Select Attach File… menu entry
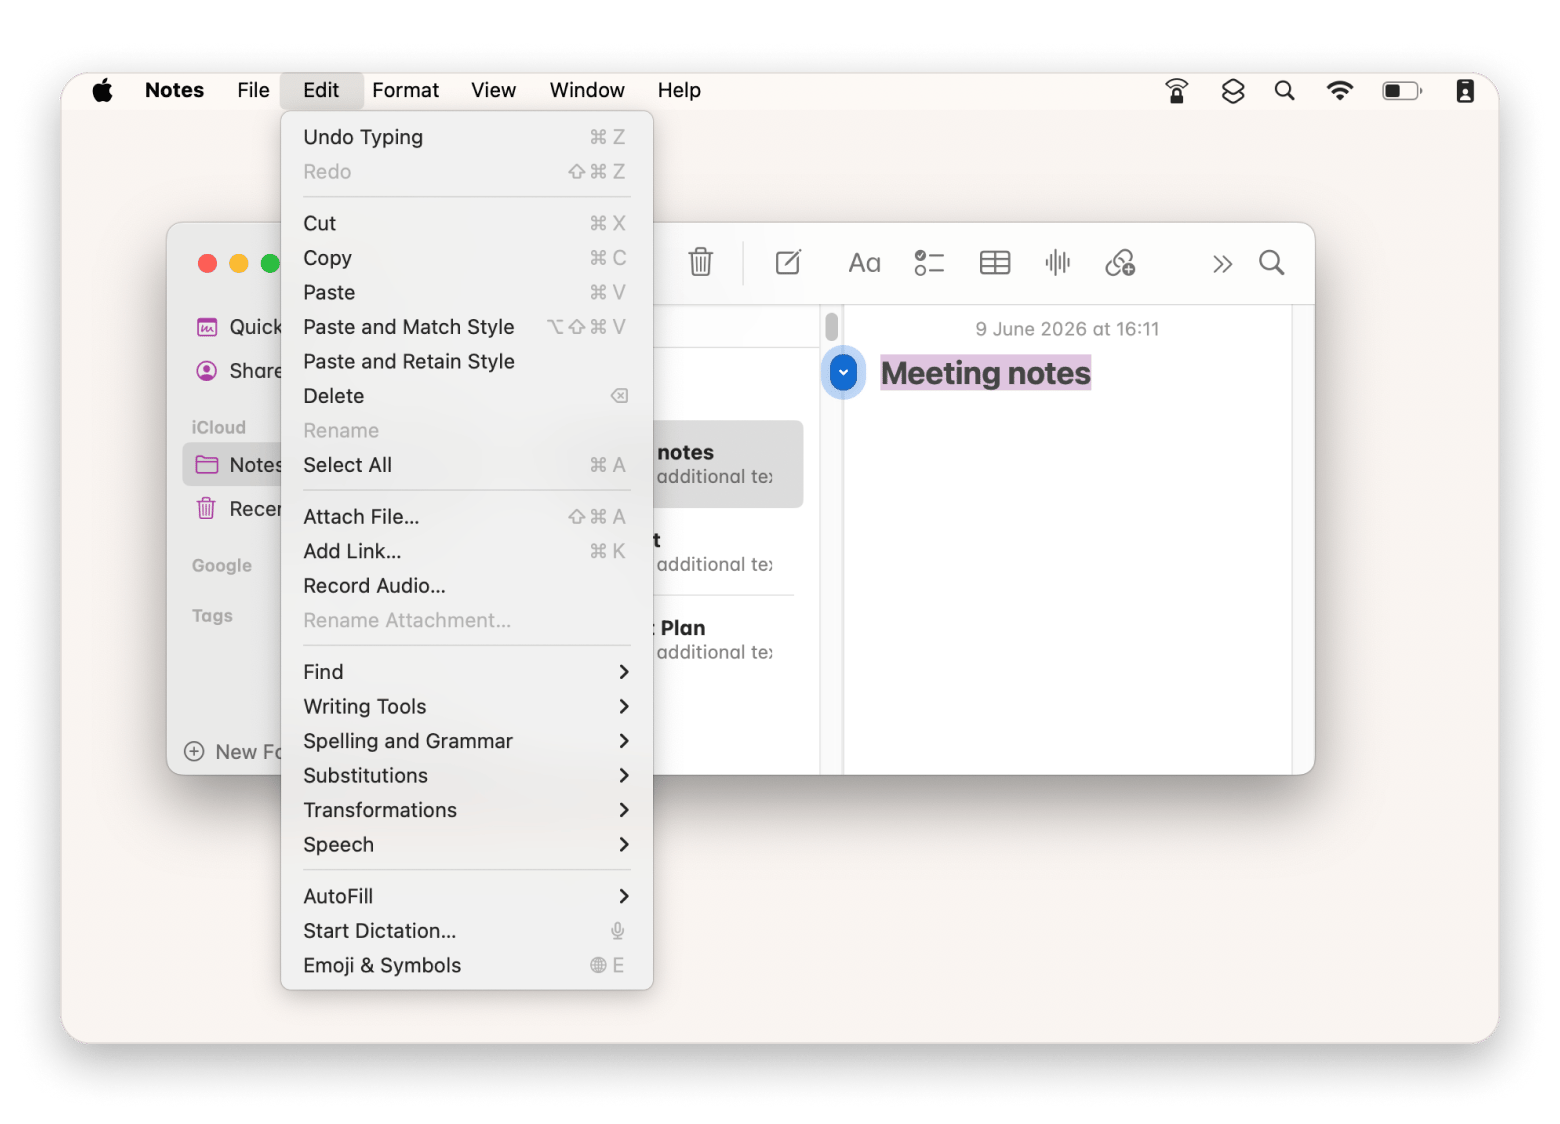Viewport: 1560px width, 1124px height. (467, 517)
